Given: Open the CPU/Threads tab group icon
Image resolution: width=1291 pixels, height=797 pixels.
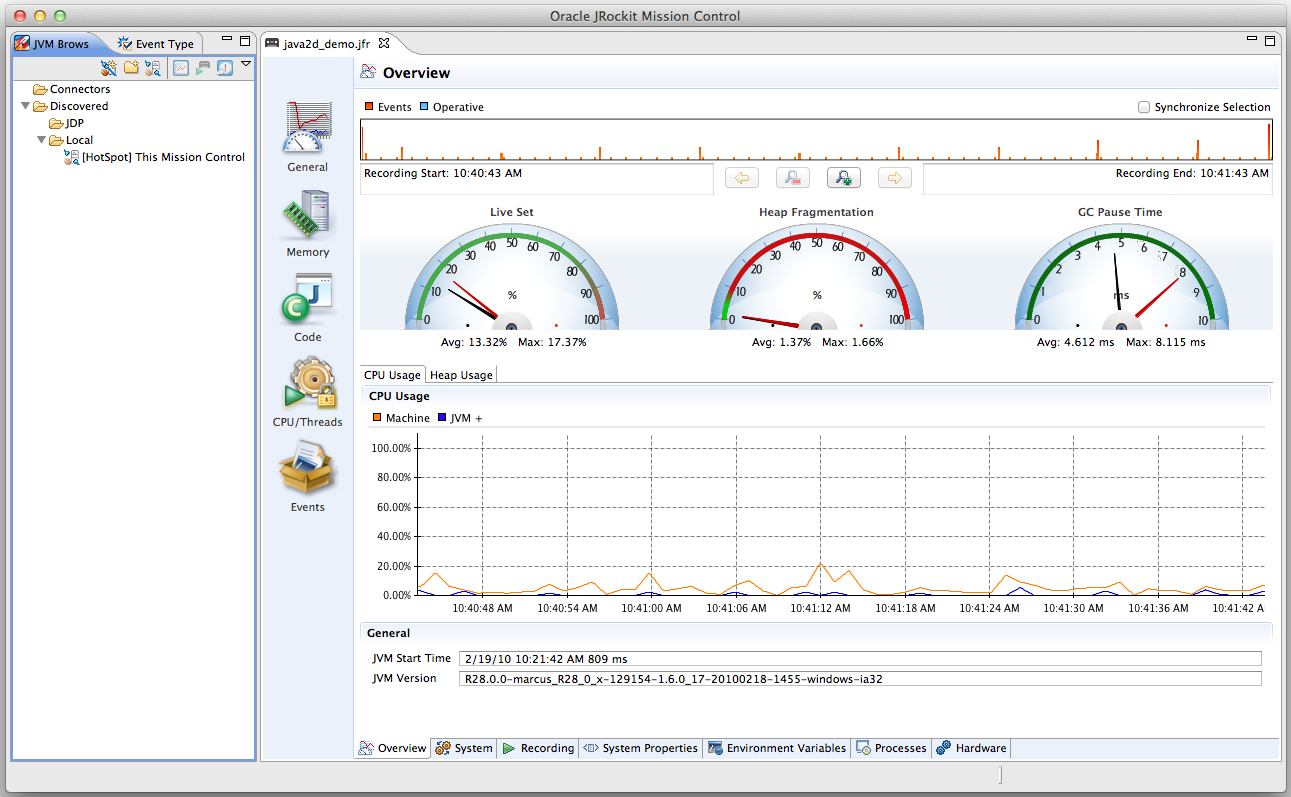Looking at the screenshot, I should [308, 385].
